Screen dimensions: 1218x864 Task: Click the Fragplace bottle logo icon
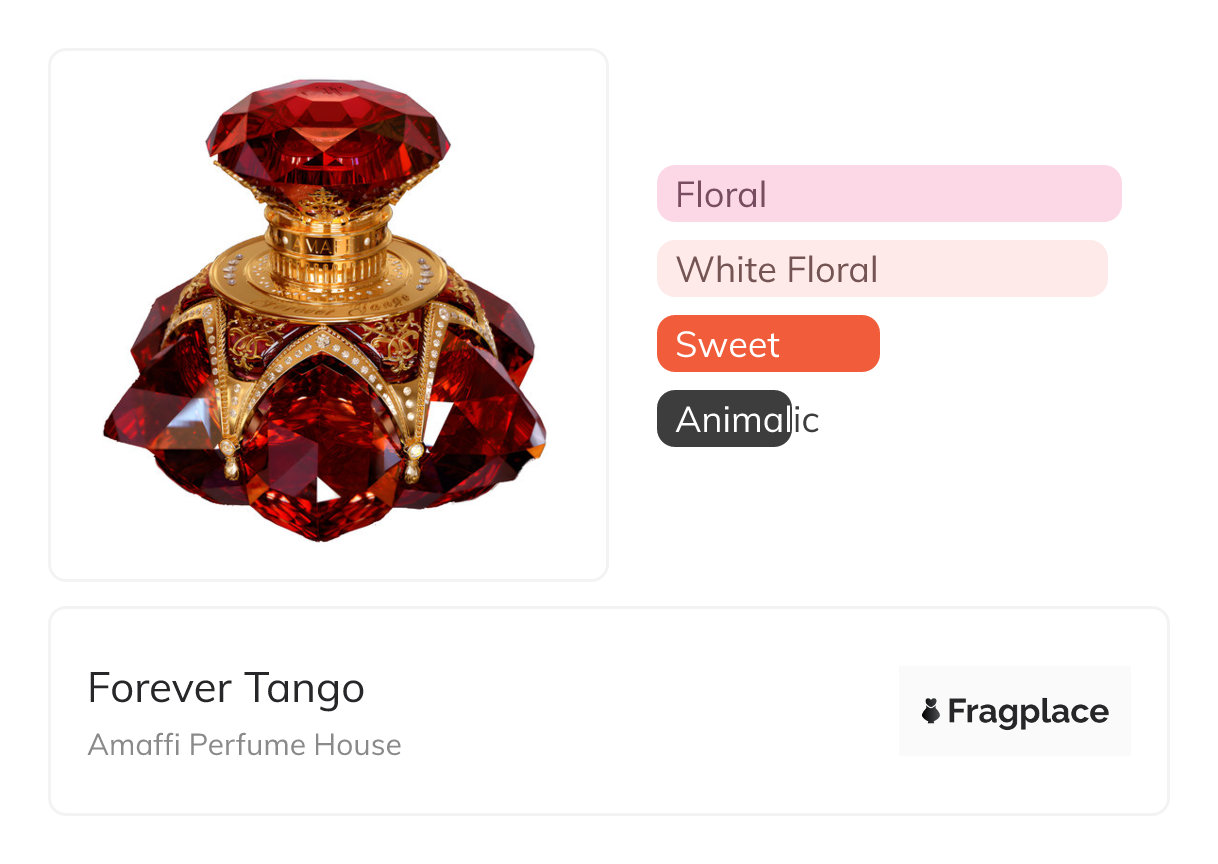pyautogui.click(x=931, y=711)
